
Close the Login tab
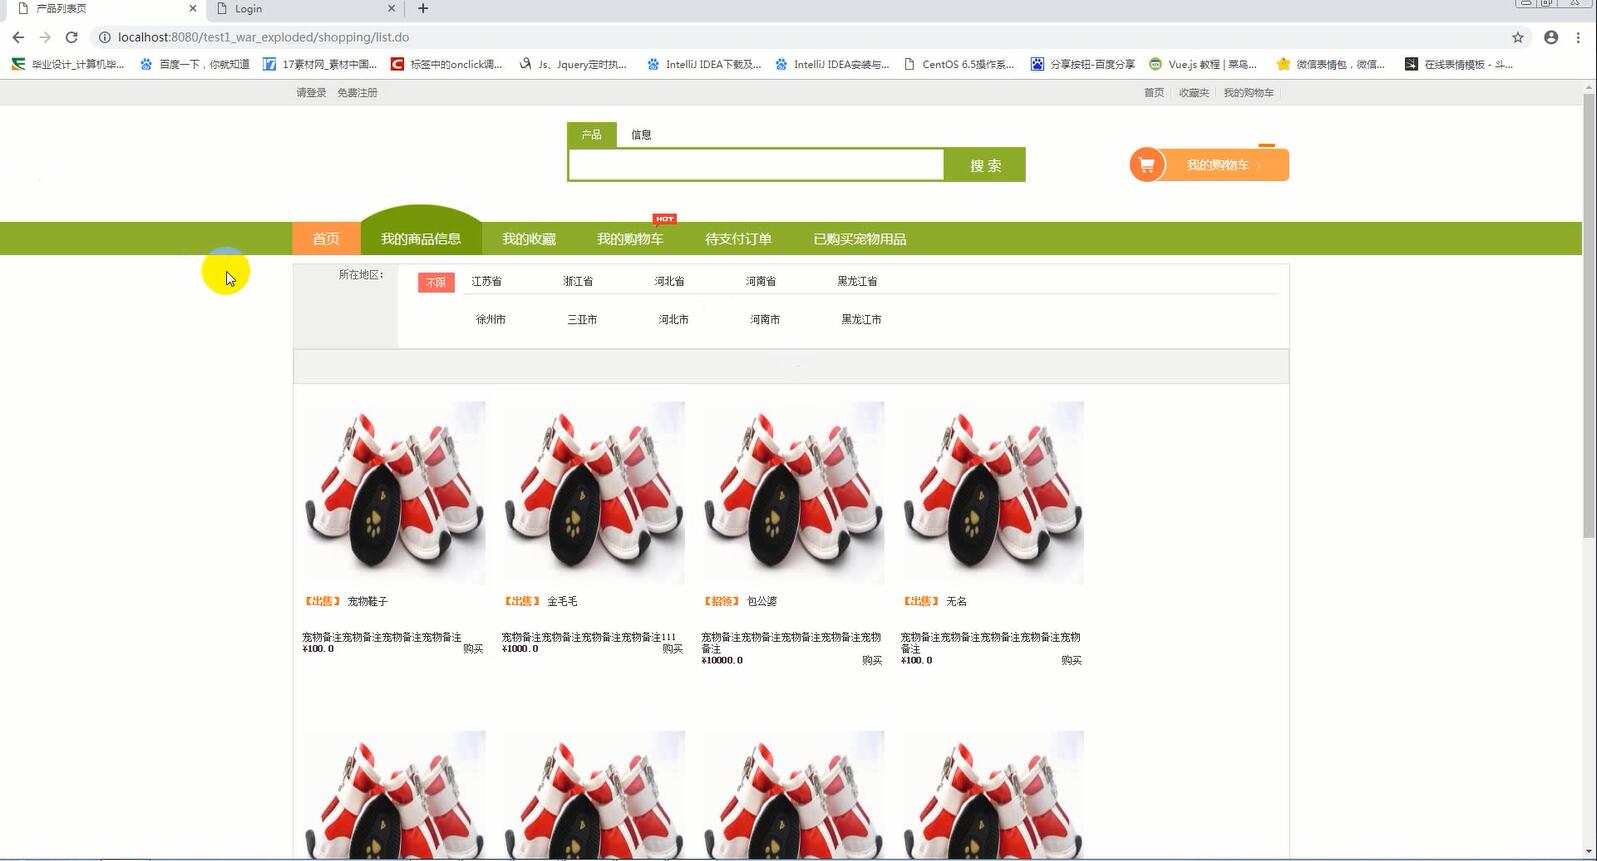(392, 8)
